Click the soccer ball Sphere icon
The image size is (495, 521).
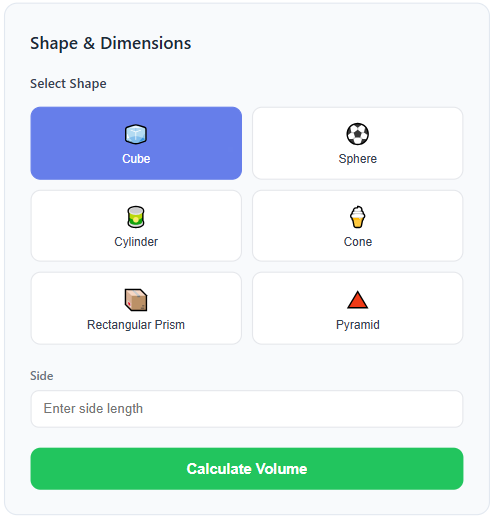[x=357, y=134]
